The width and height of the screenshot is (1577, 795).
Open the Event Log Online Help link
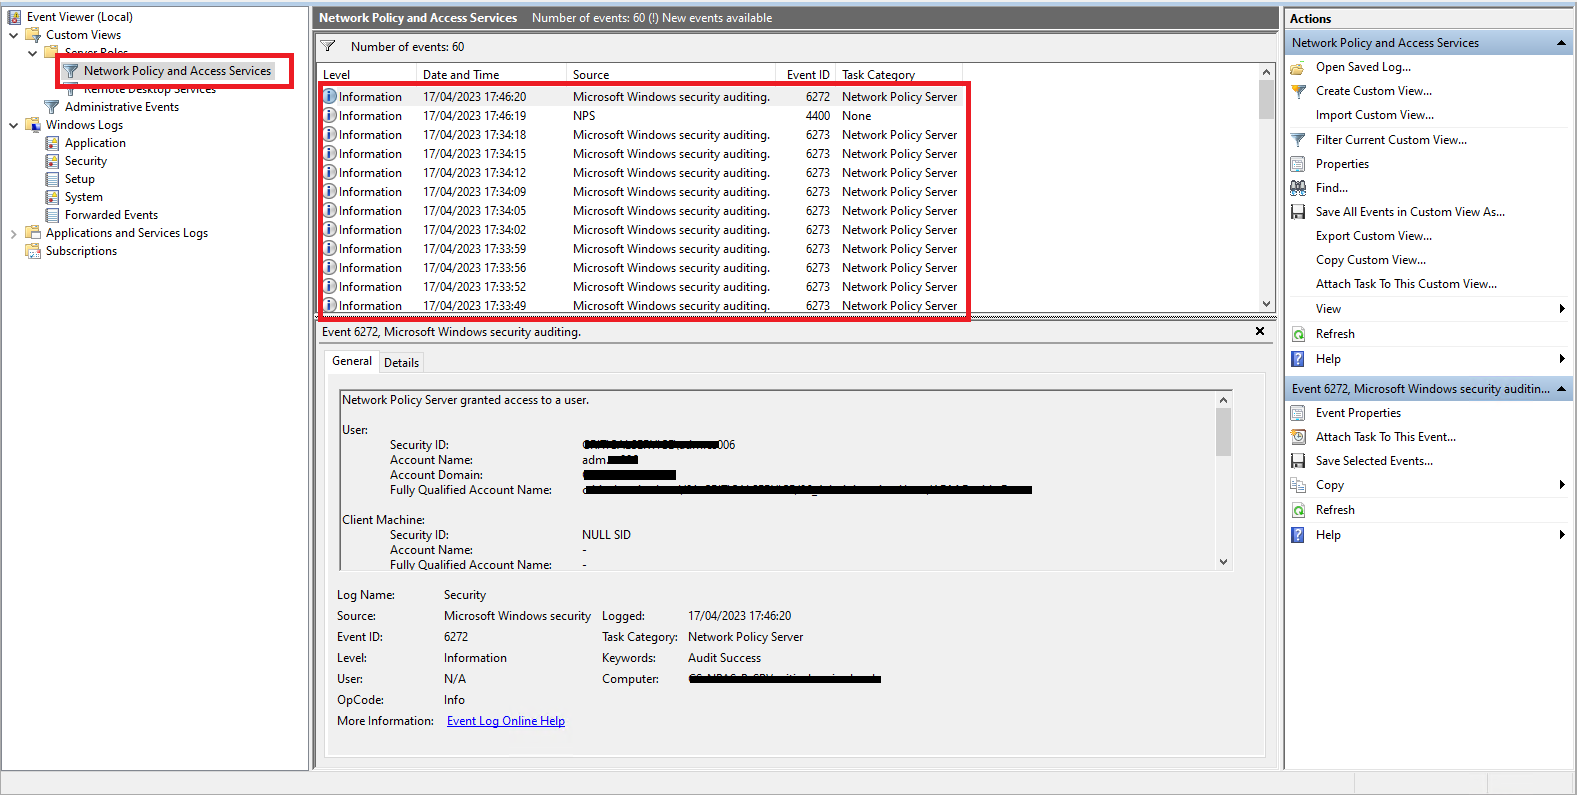[505, 721]
